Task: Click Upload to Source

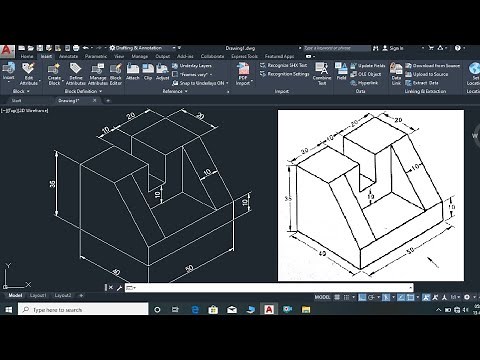Action: 427,74
